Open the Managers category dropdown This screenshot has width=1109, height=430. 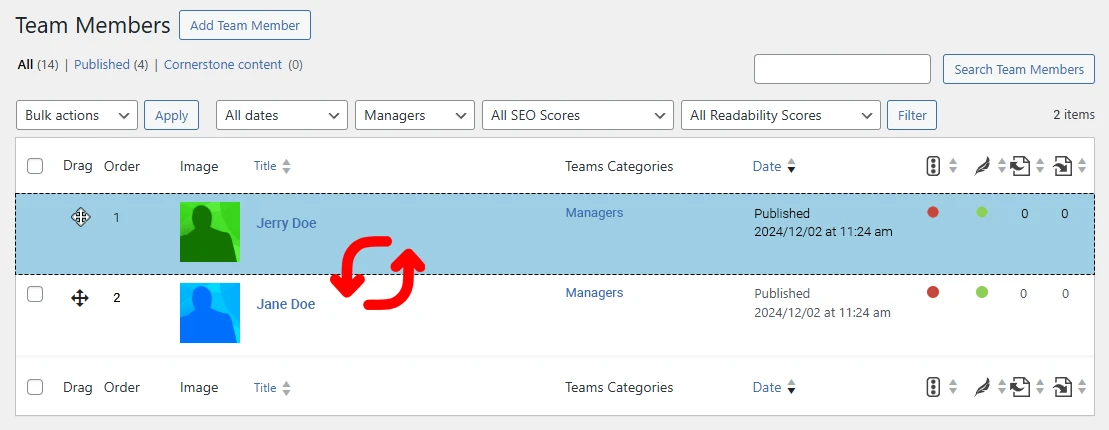[414, 115]
